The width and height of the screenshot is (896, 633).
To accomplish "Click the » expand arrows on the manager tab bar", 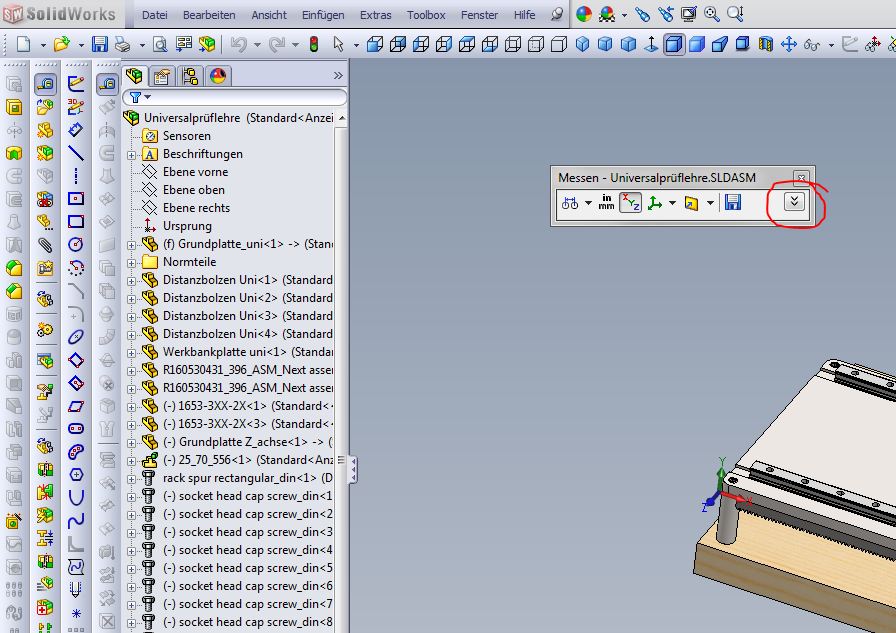I will pyautogui.click(x=338, y=75).
